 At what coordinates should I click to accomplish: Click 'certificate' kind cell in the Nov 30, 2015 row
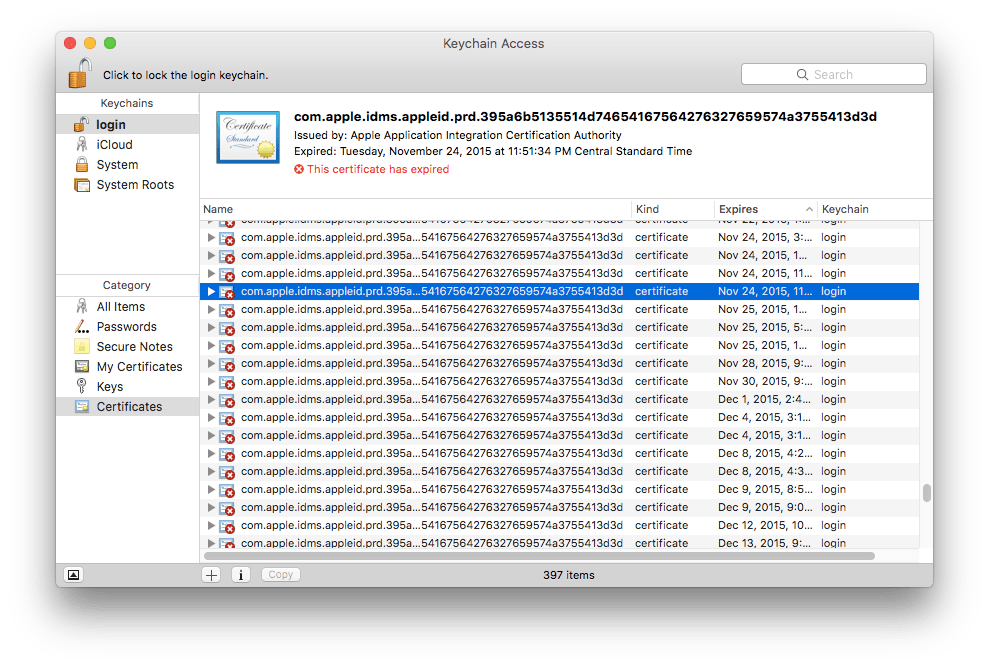coord(661,381)
